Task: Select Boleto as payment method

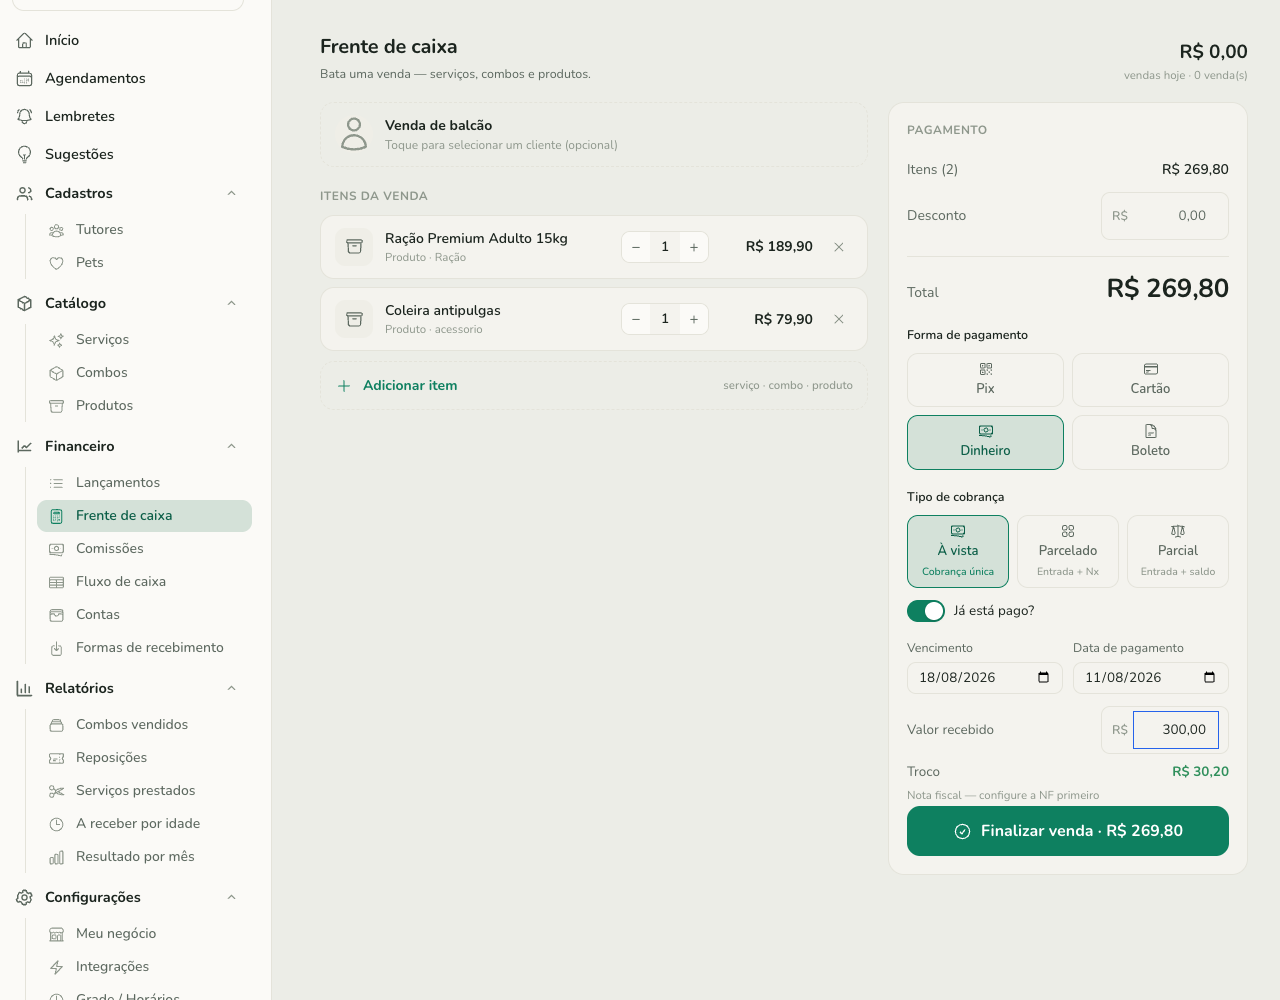Action: 1150,442
